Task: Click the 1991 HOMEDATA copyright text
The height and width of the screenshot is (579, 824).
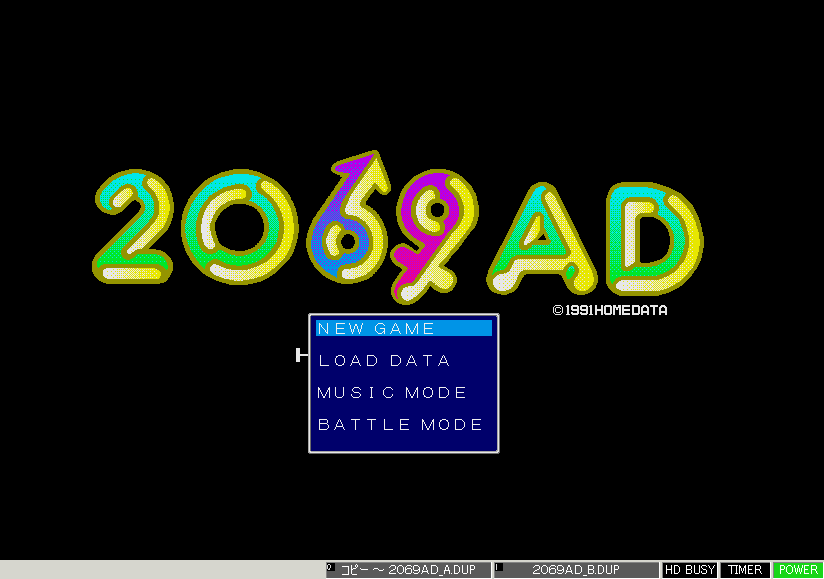Action: [610, 310]
